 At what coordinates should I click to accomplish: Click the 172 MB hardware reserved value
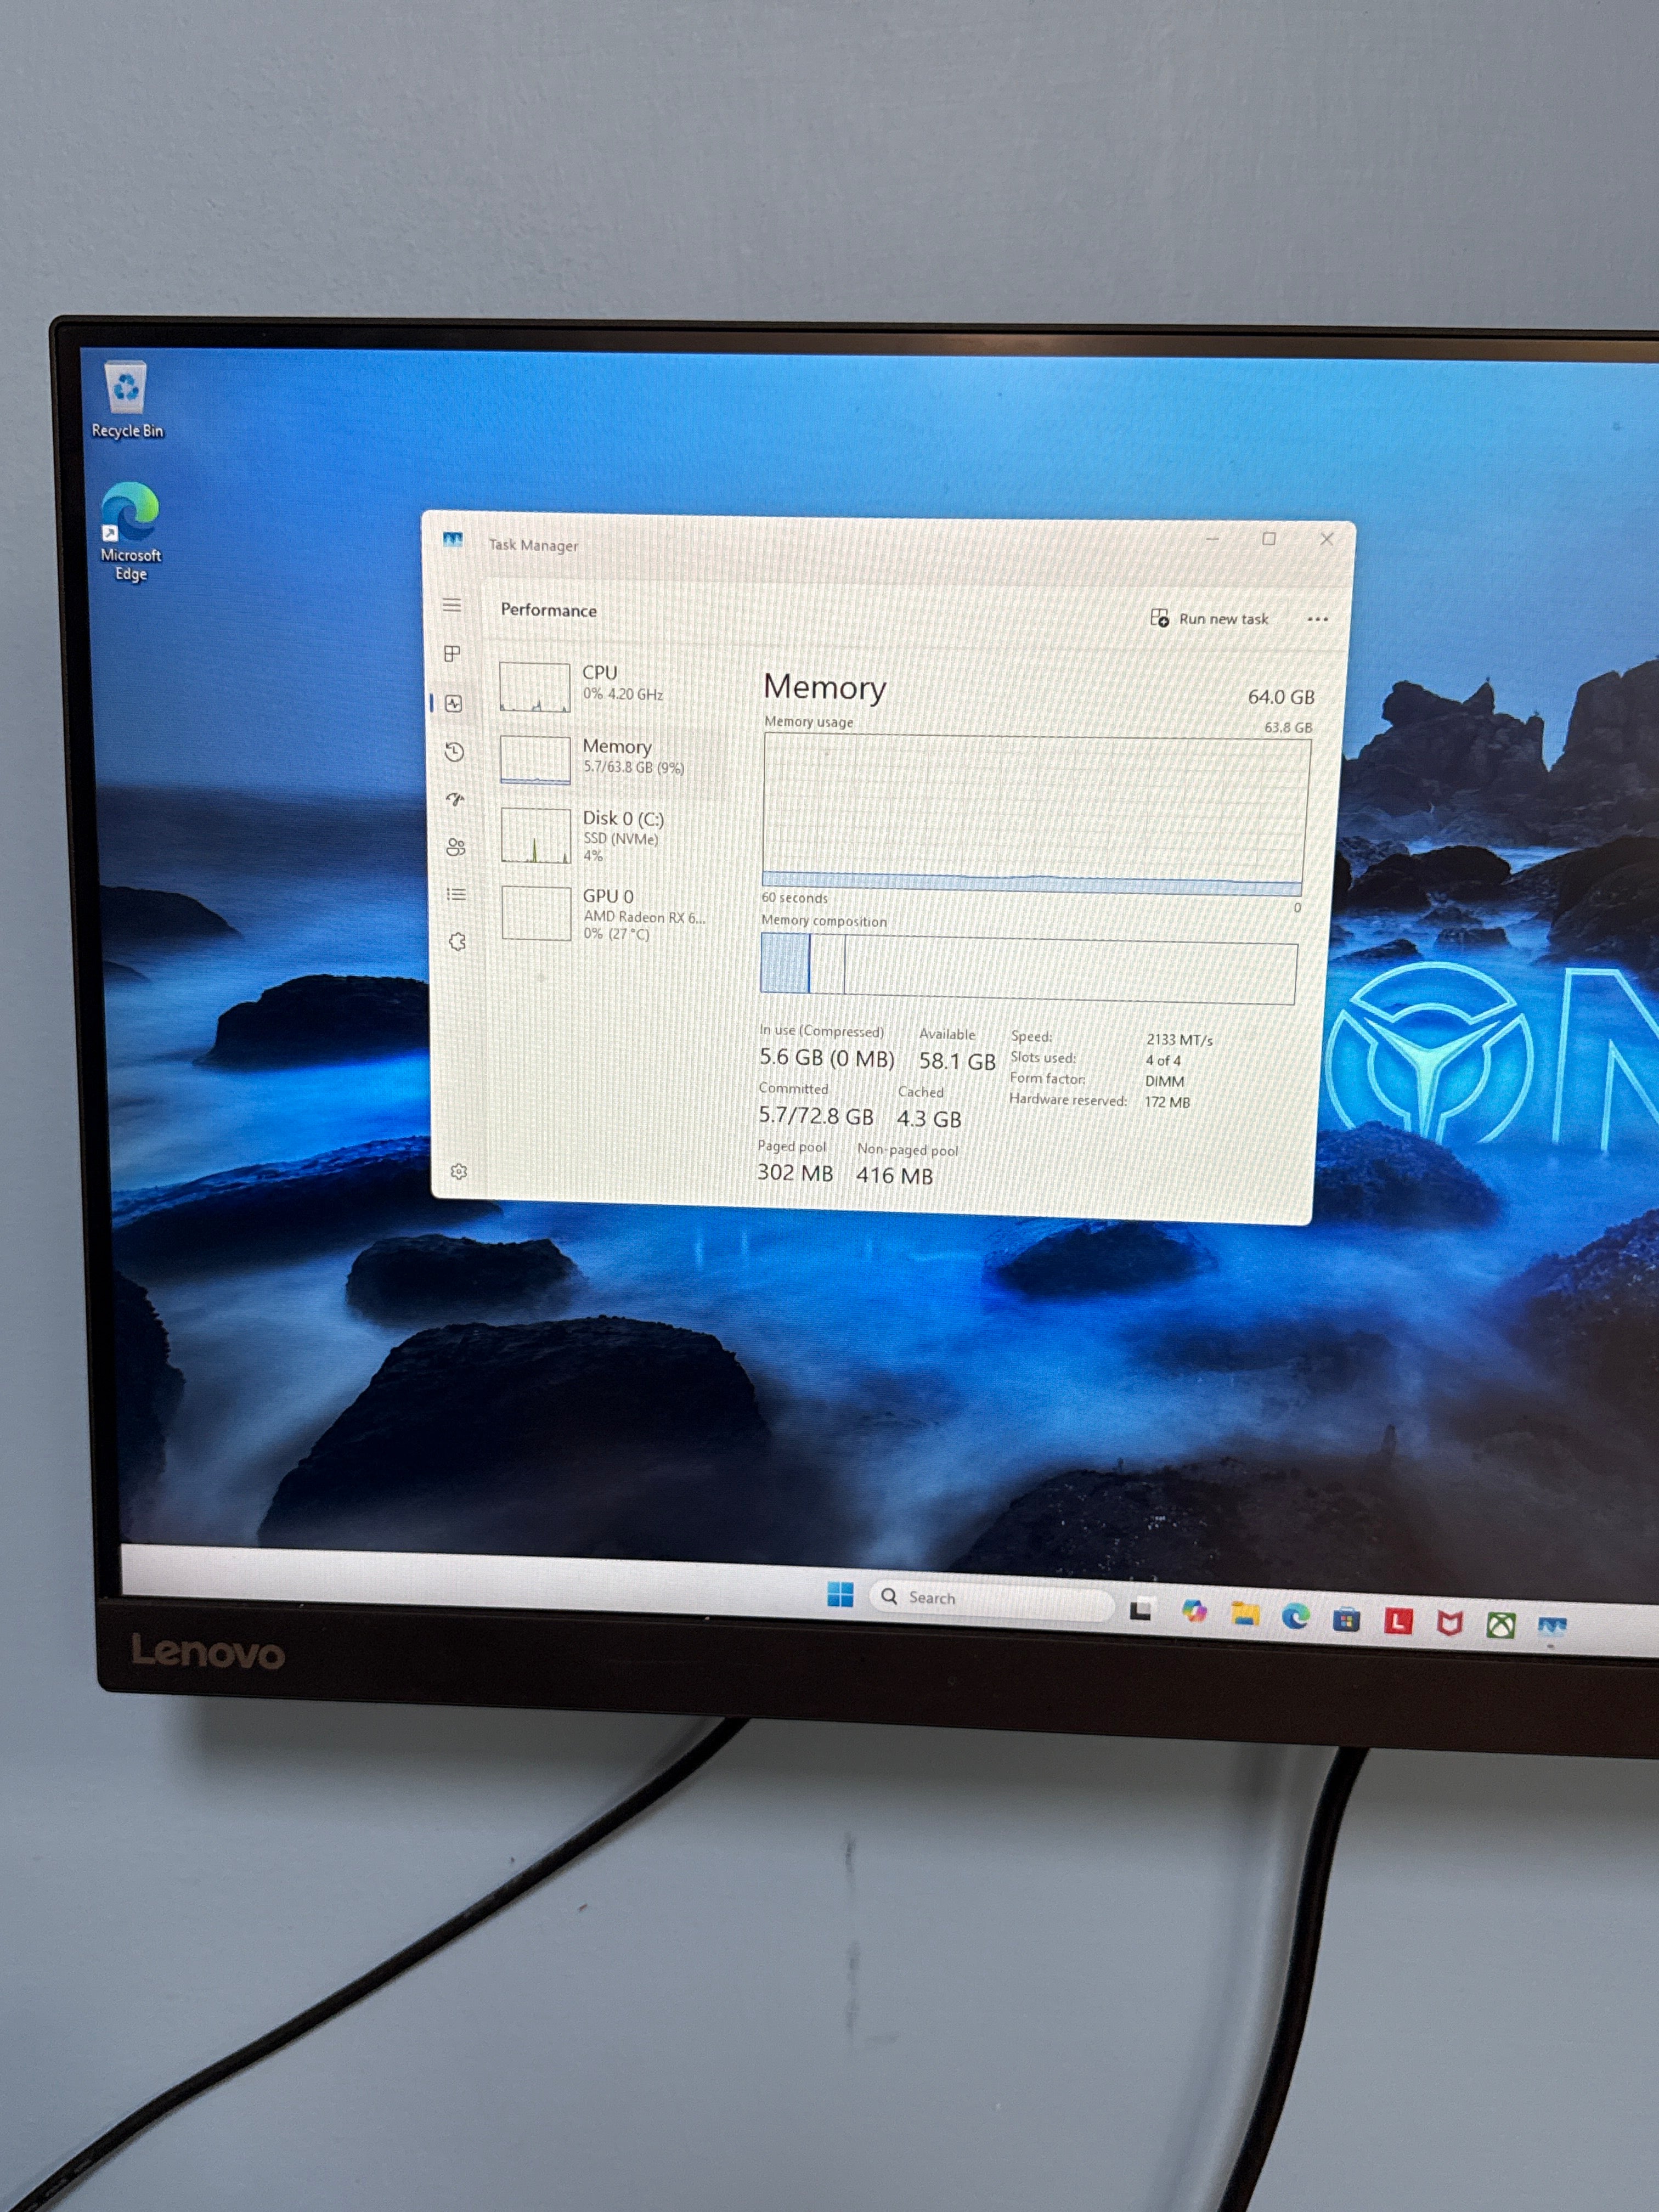(1167, 1102)
